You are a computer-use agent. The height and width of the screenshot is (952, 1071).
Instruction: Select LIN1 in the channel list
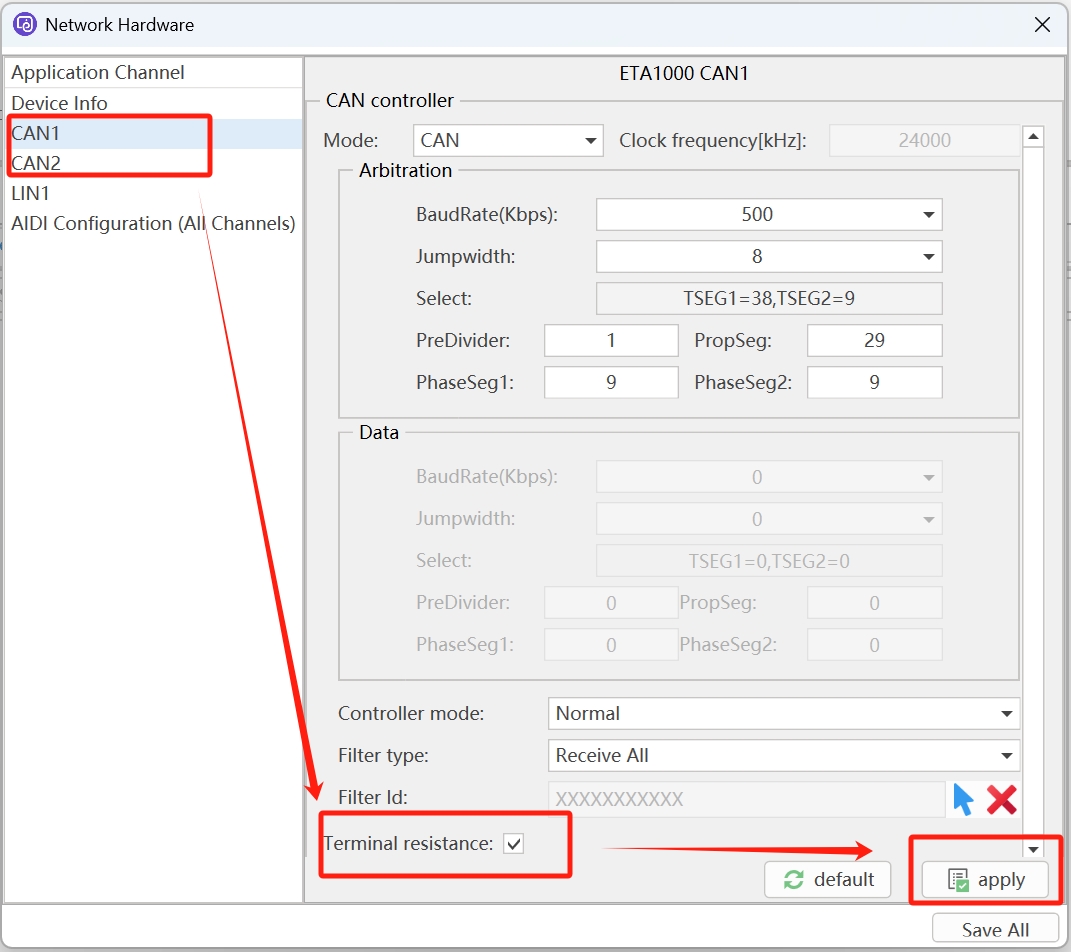point(30,193)
